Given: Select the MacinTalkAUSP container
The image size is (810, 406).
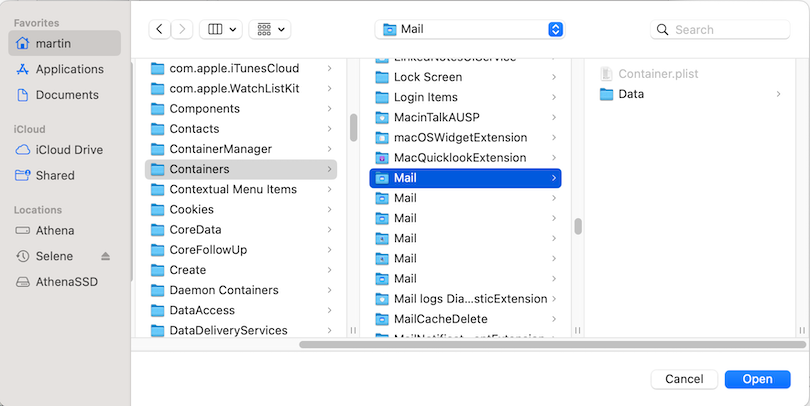Looking at the screenshot, I should (465, 117).
